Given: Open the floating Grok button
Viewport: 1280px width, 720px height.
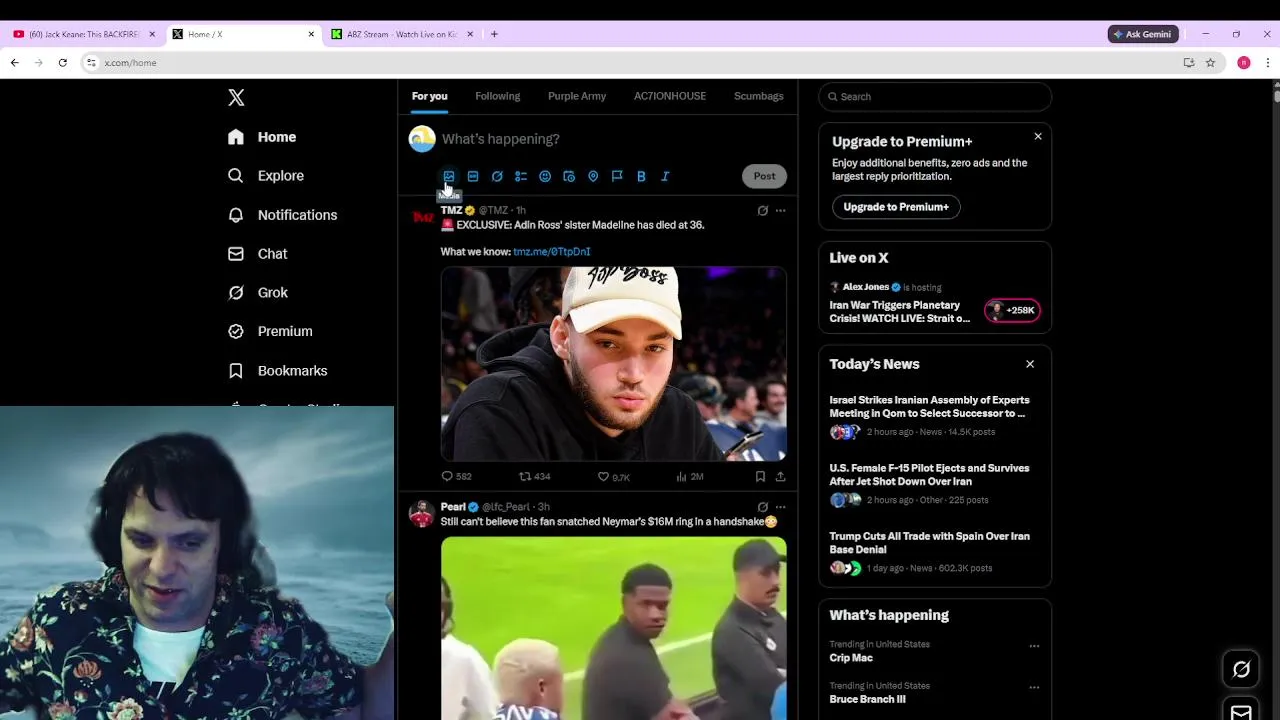Looking at the screenshot, I should [x=1241, y=670].
